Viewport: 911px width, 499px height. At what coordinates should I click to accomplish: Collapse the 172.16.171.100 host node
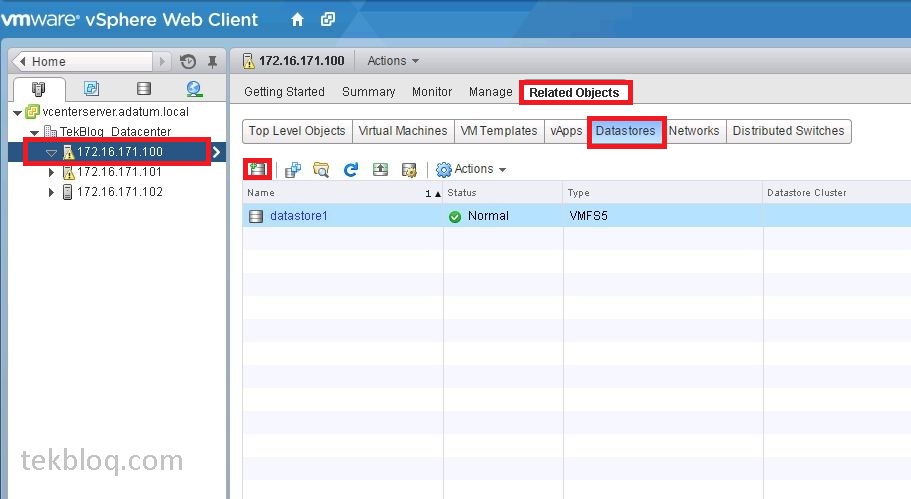point(52,153)
